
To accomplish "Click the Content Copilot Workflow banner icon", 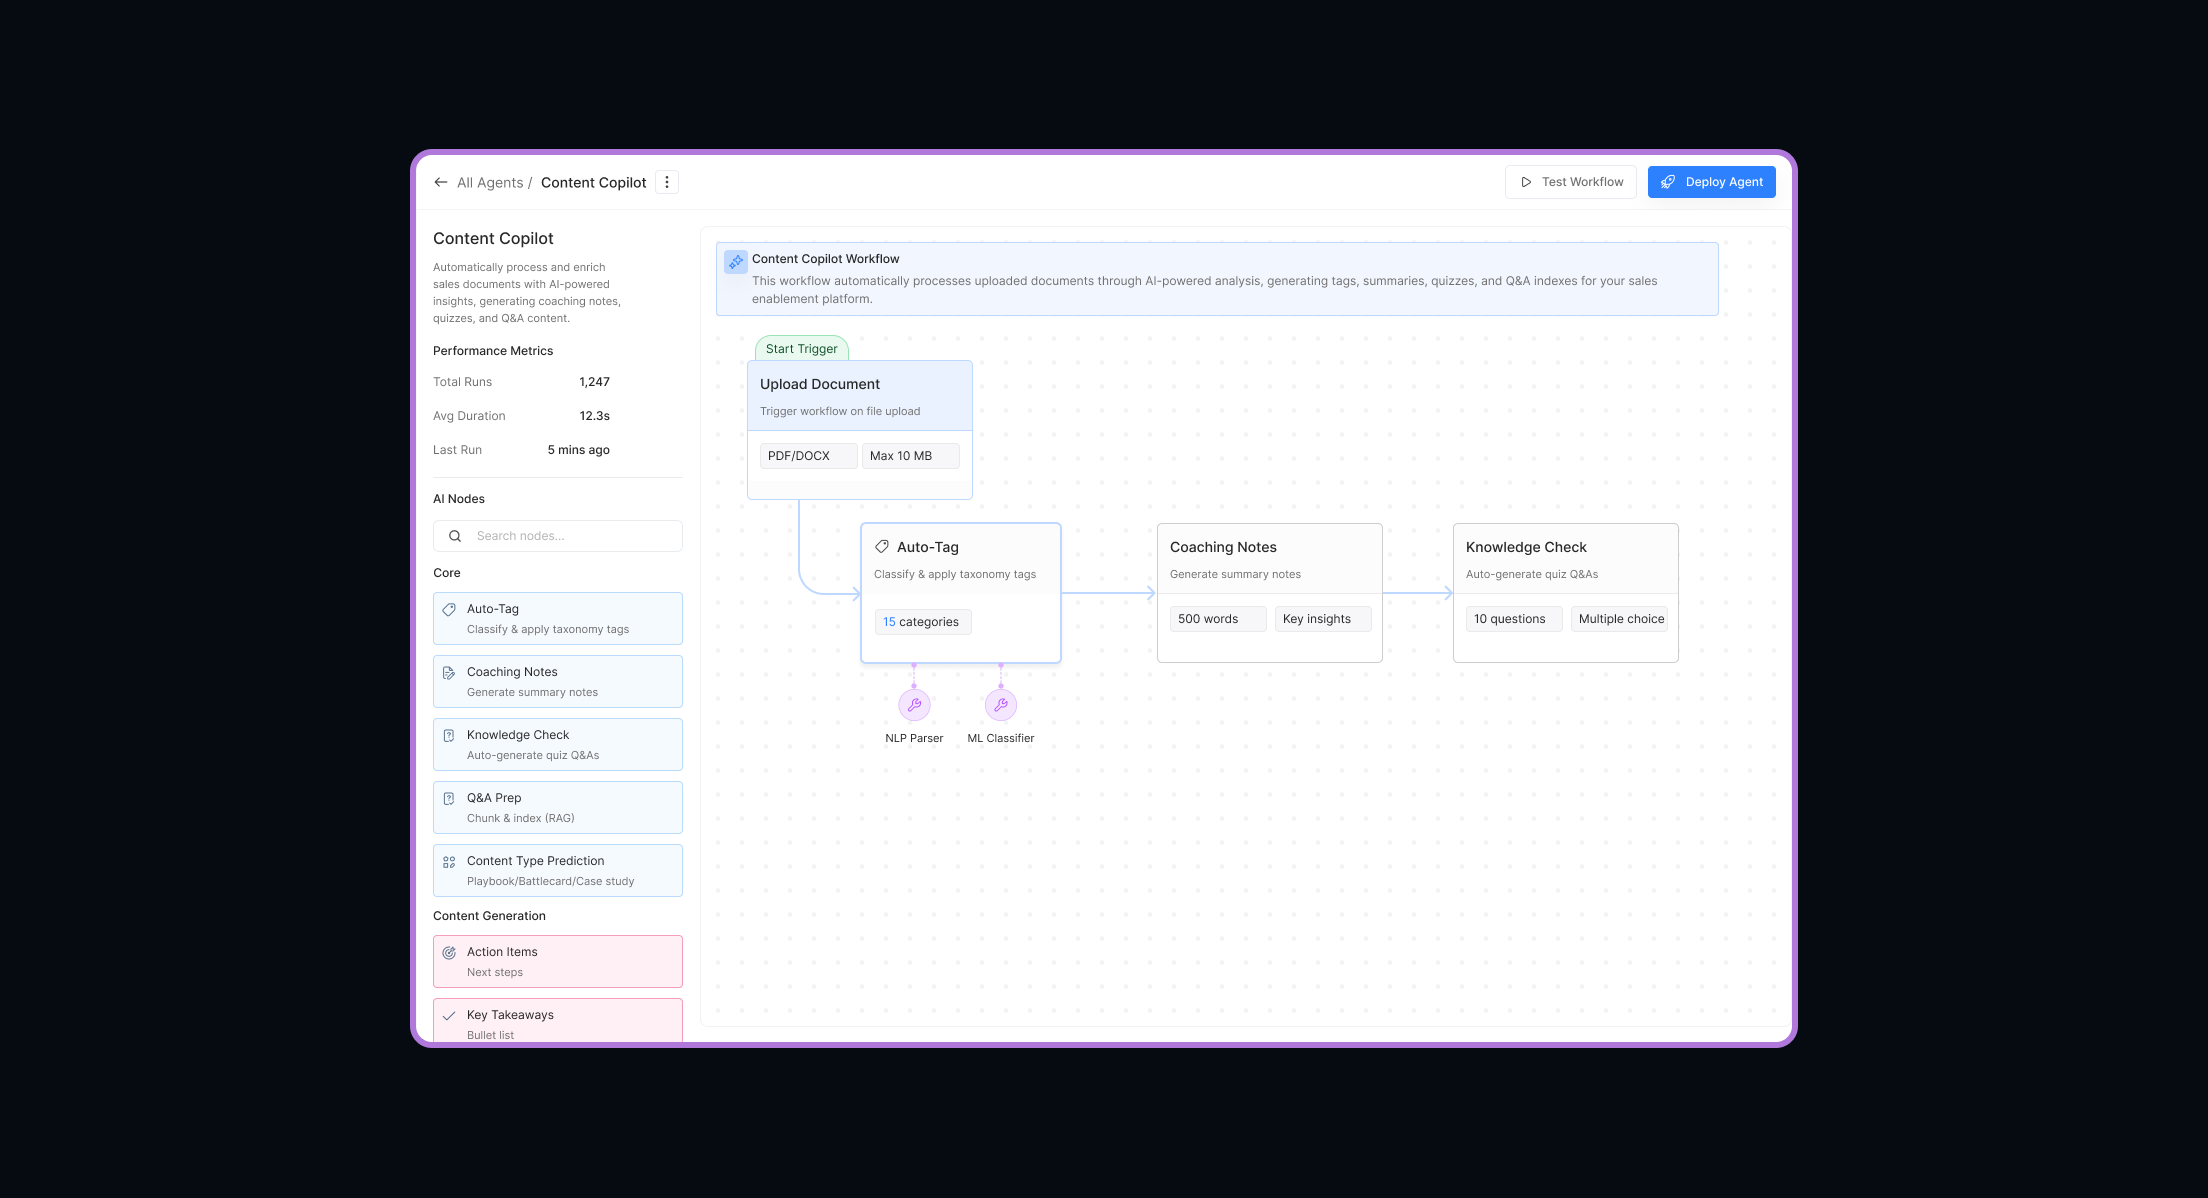I will click(736, 262).
